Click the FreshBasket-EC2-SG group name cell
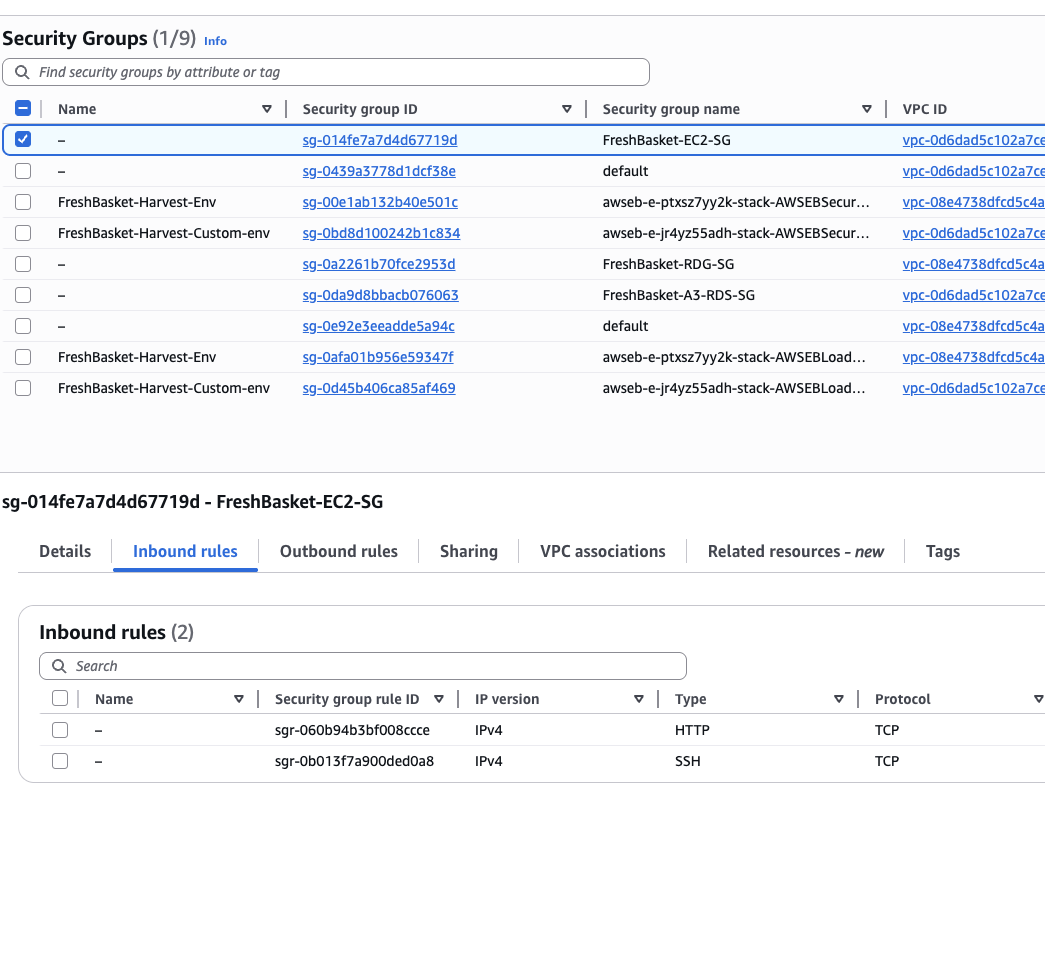 click(666, 140)
